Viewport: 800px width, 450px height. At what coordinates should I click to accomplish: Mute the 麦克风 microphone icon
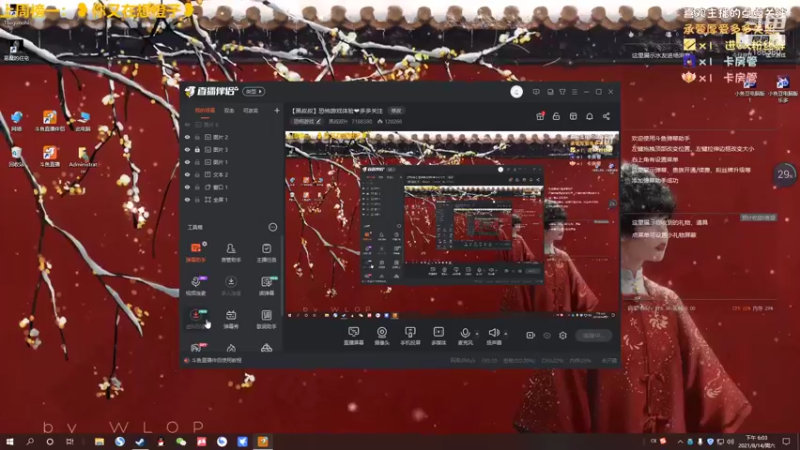tap(465, 333)
